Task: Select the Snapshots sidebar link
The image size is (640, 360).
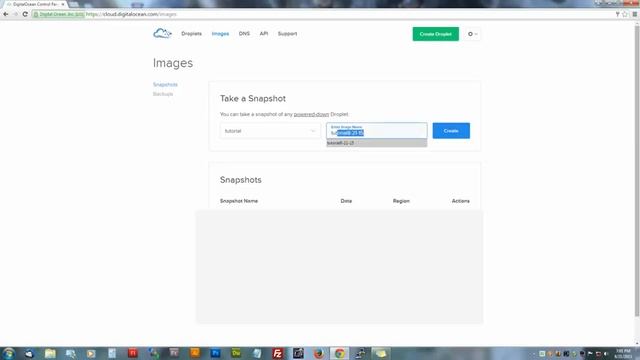Action: (165, 84)
